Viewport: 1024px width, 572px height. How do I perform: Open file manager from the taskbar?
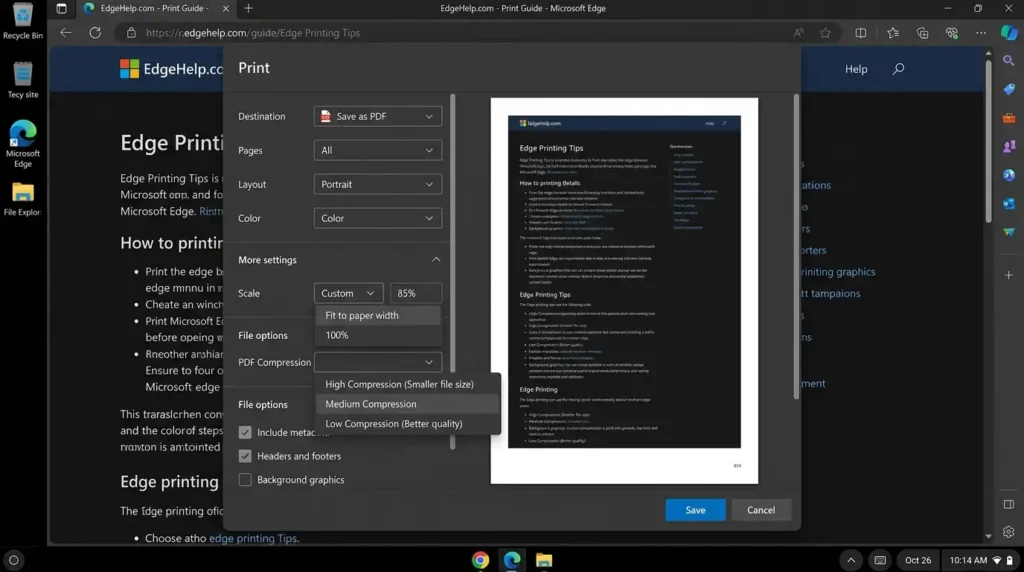pos(544,560)
